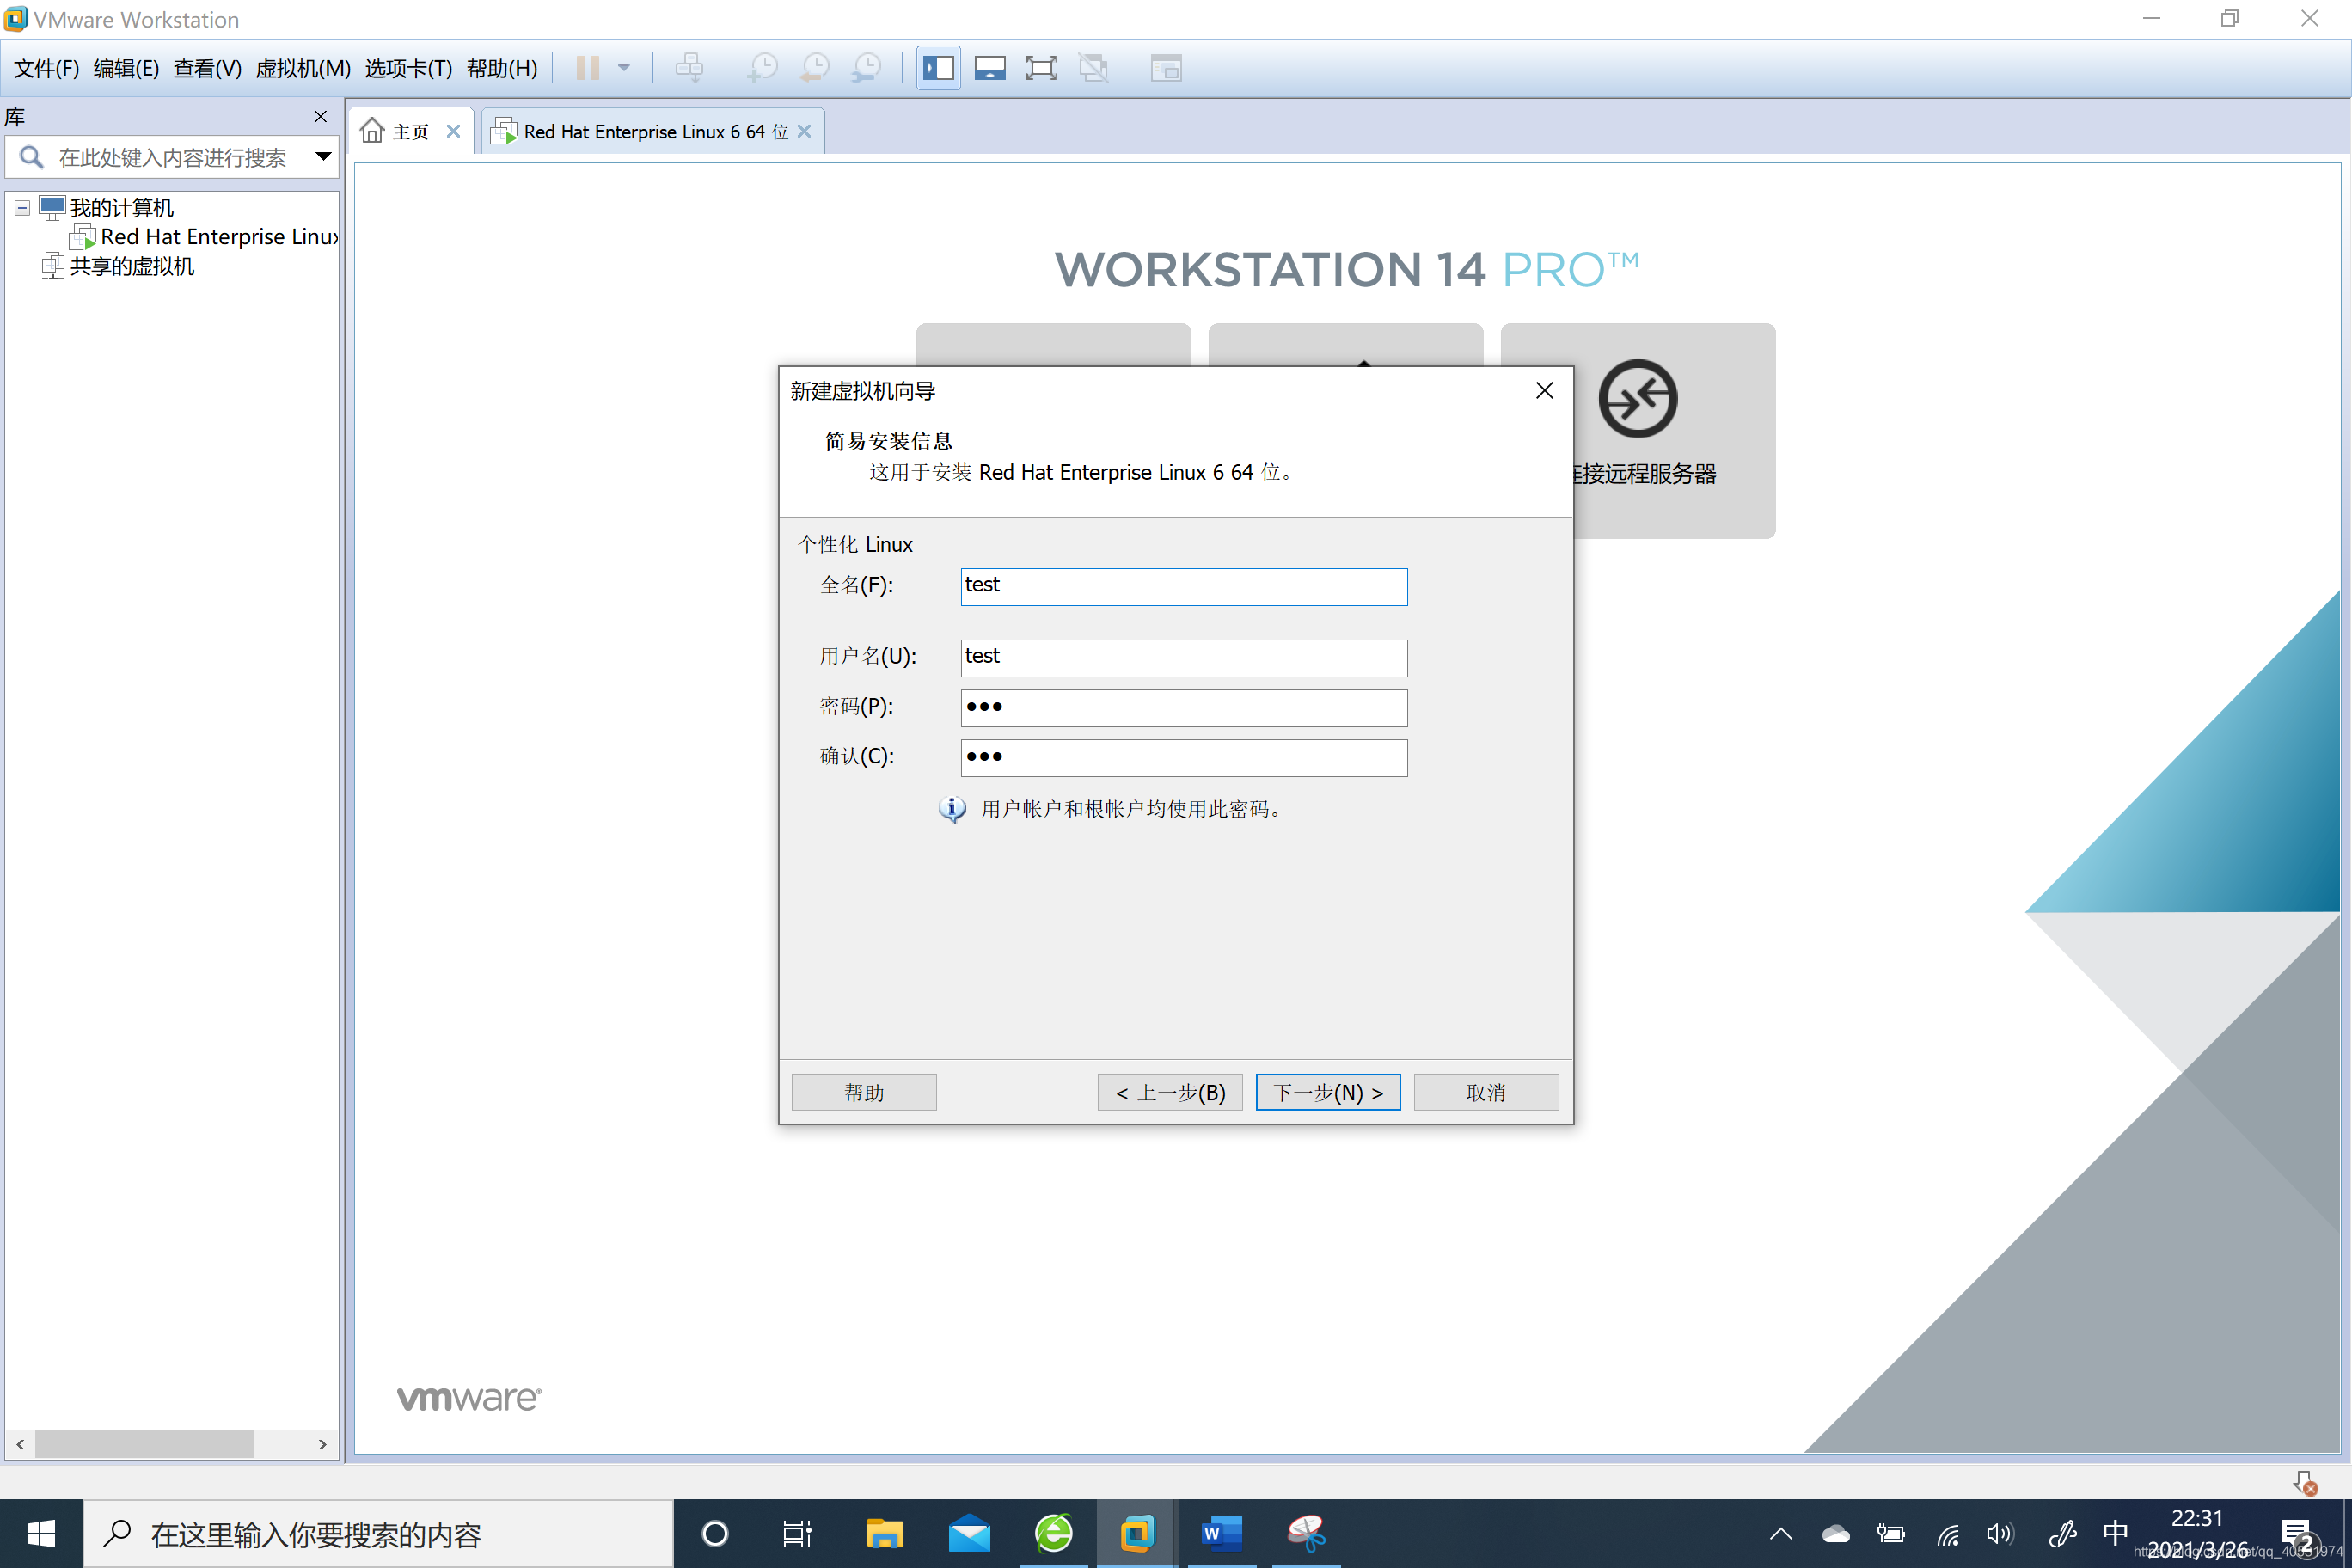Open the Mail app from taskbar
Screen dimensions: 2352x1568
pyautogui.click(x=969, y=1534)
